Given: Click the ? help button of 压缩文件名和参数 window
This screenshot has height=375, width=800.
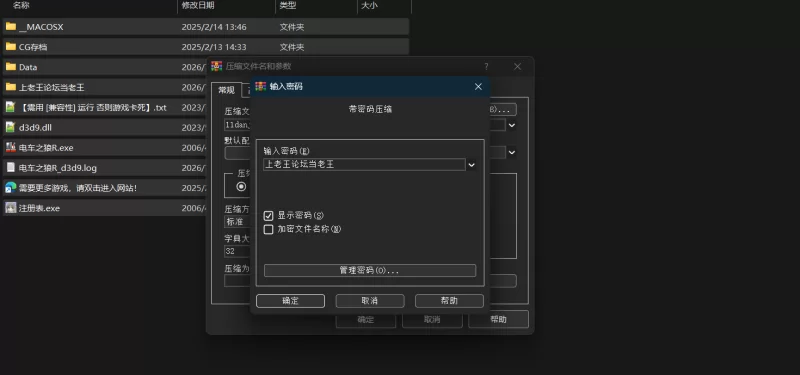Looking at the screenshot, I should [x=486, y=66].
